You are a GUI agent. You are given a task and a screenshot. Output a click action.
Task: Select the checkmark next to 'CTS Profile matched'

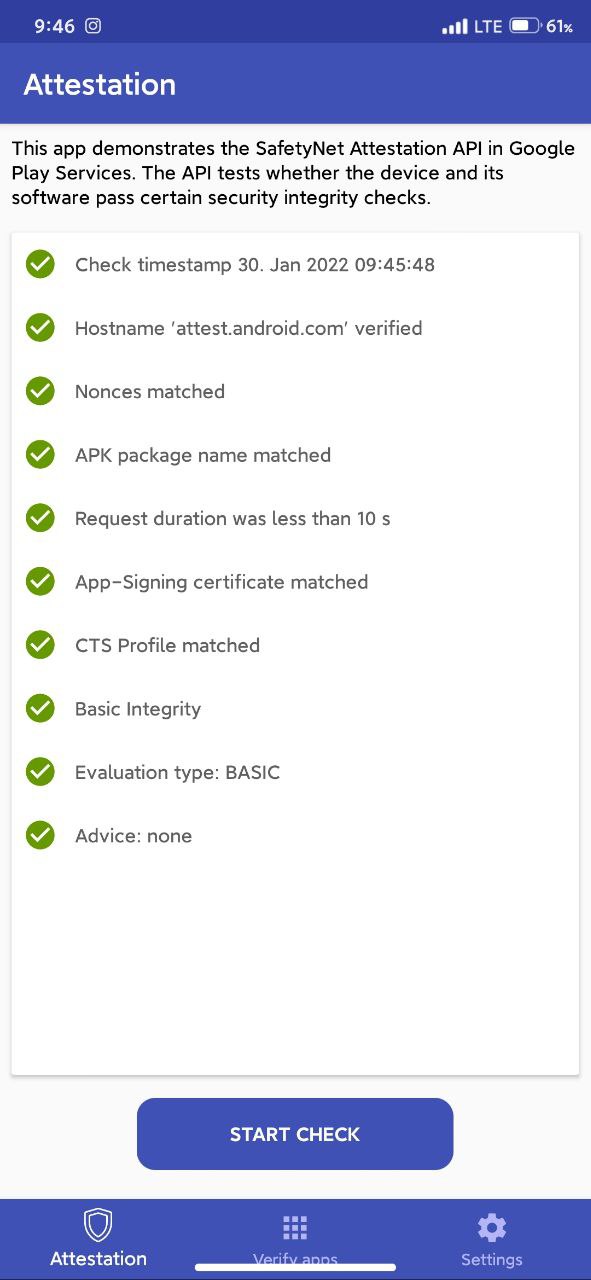40,644
